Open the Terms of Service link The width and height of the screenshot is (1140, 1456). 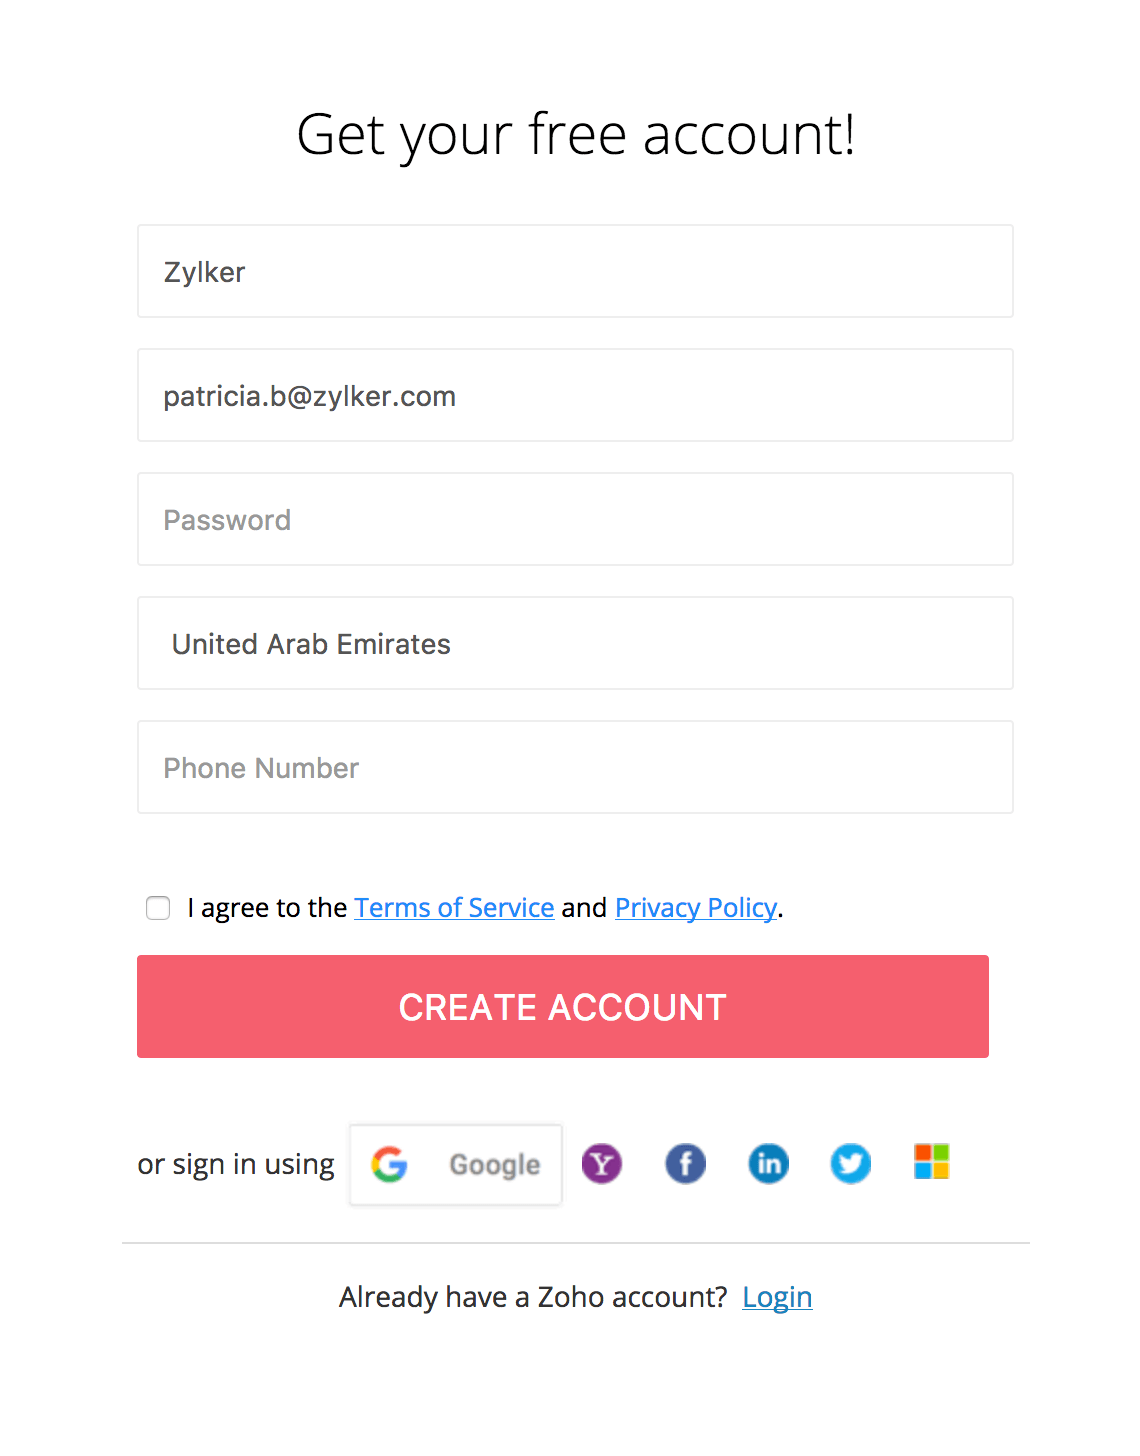pos(454,908)
